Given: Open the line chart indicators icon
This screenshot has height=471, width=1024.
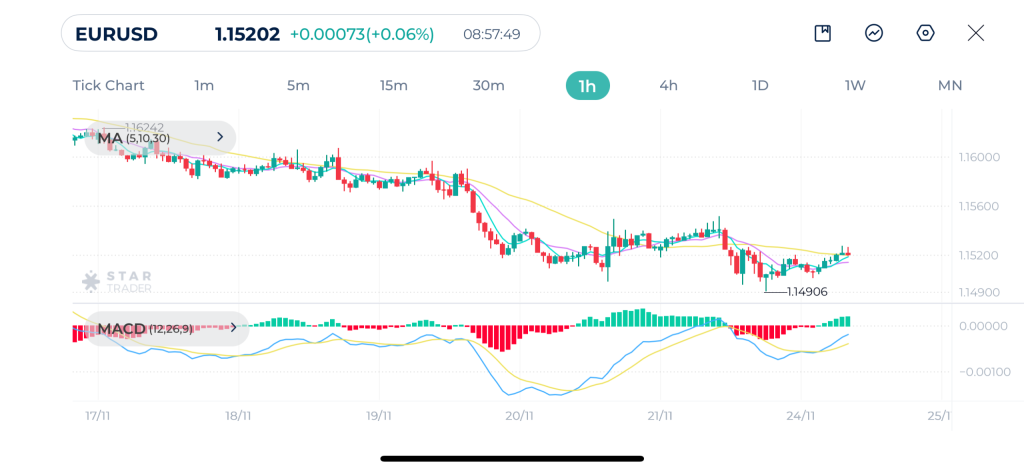Looking at the screenshot, I should tap(874, 33).
